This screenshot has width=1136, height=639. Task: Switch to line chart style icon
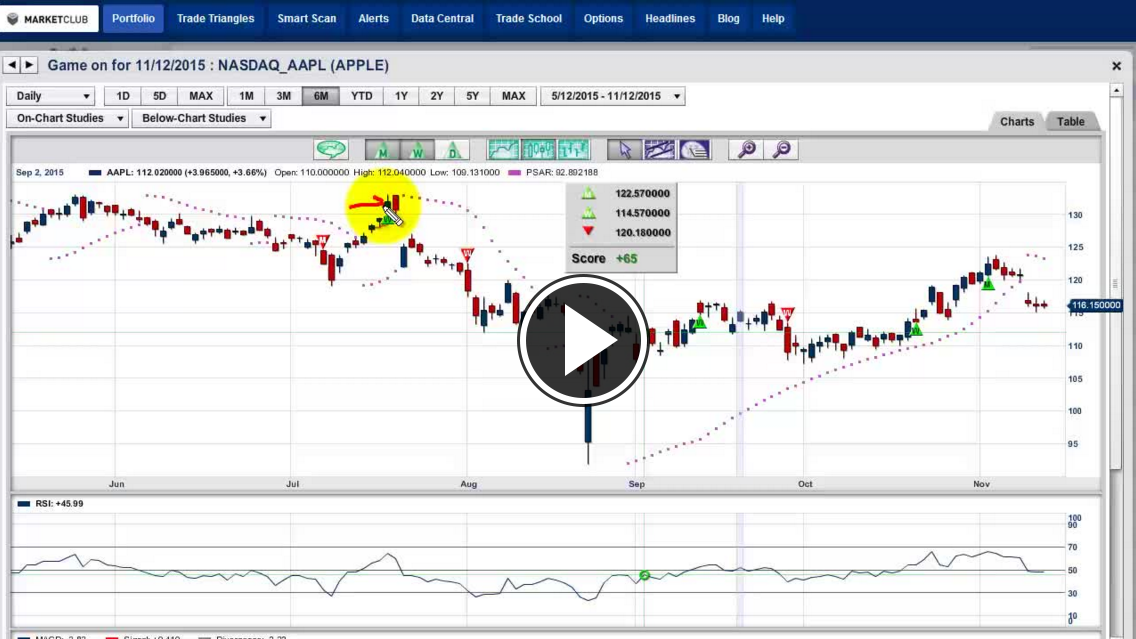point(503,150)
